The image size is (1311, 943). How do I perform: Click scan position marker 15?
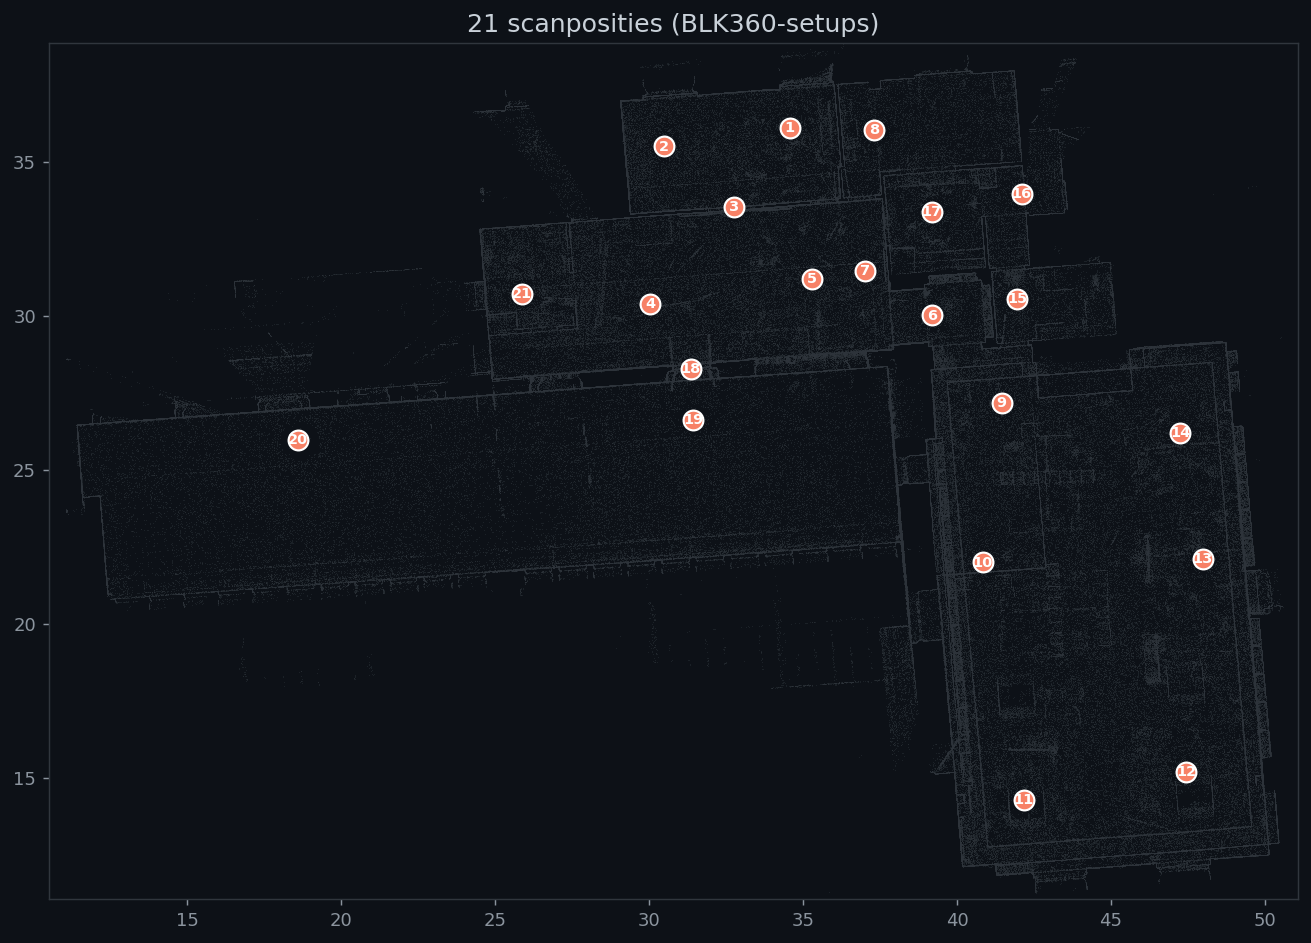(1017, 299)
